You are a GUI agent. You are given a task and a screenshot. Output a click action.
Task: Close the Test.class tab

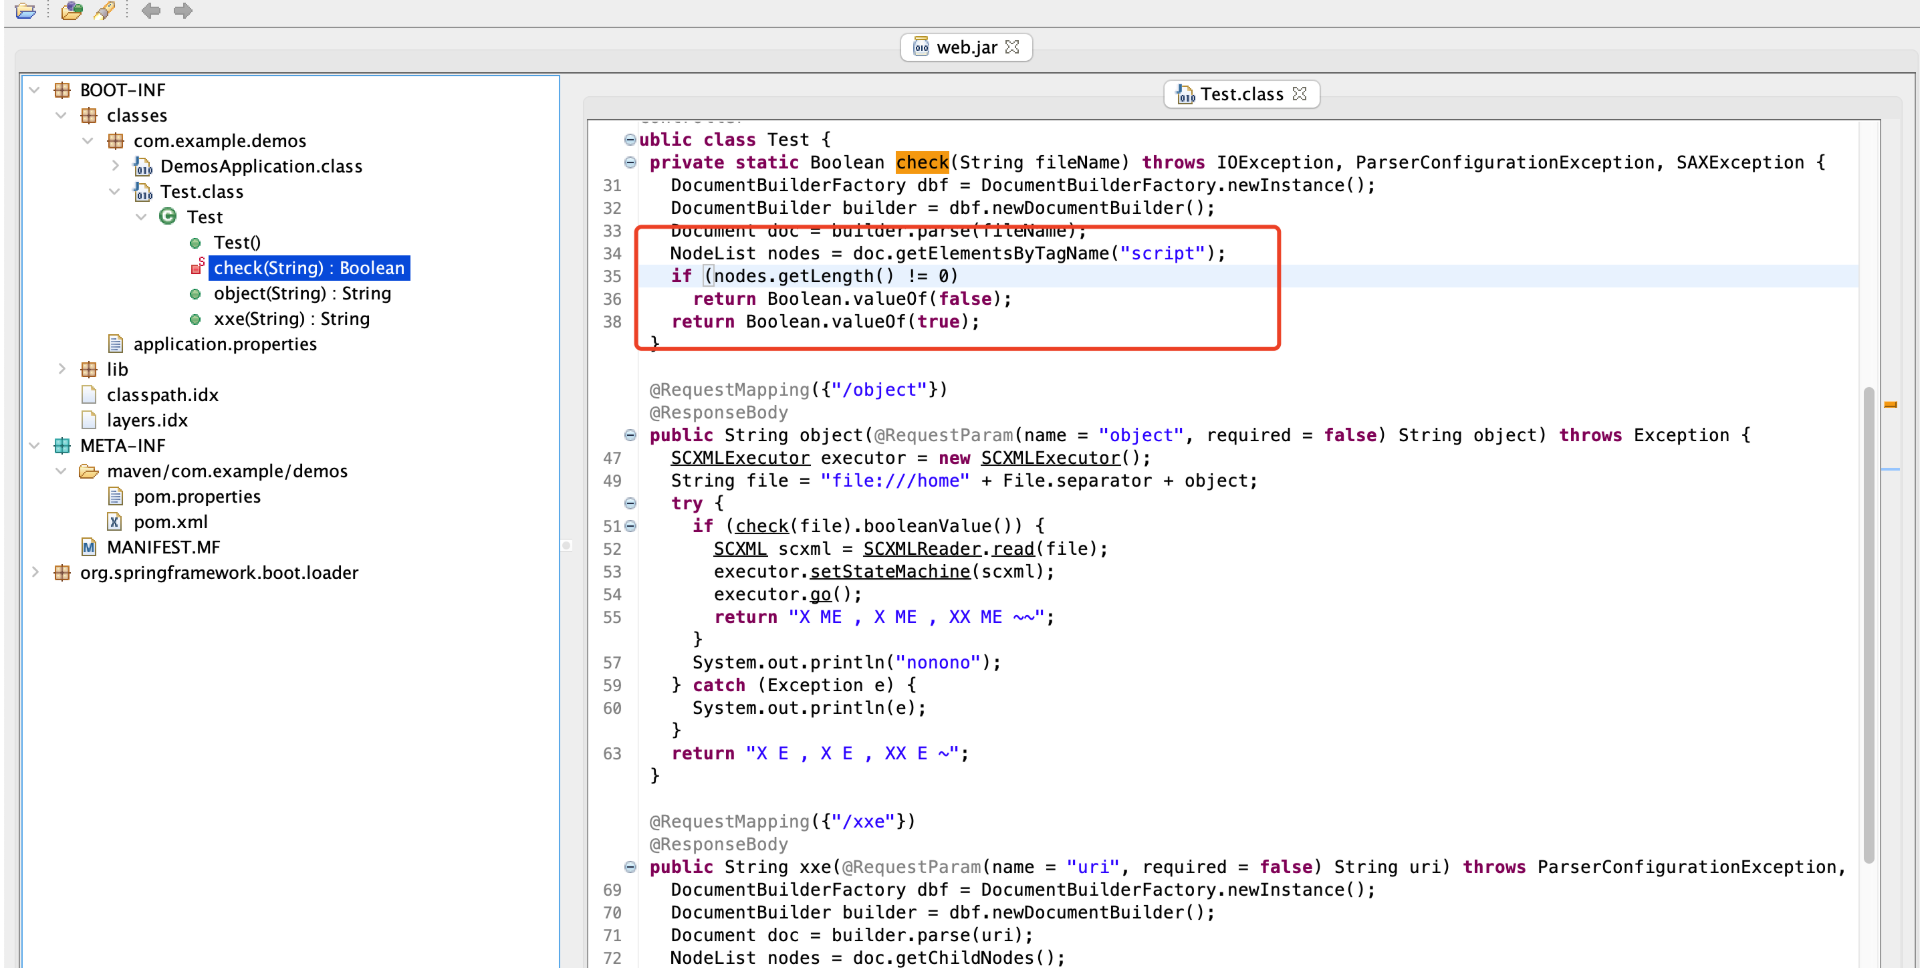point(1299,93)
